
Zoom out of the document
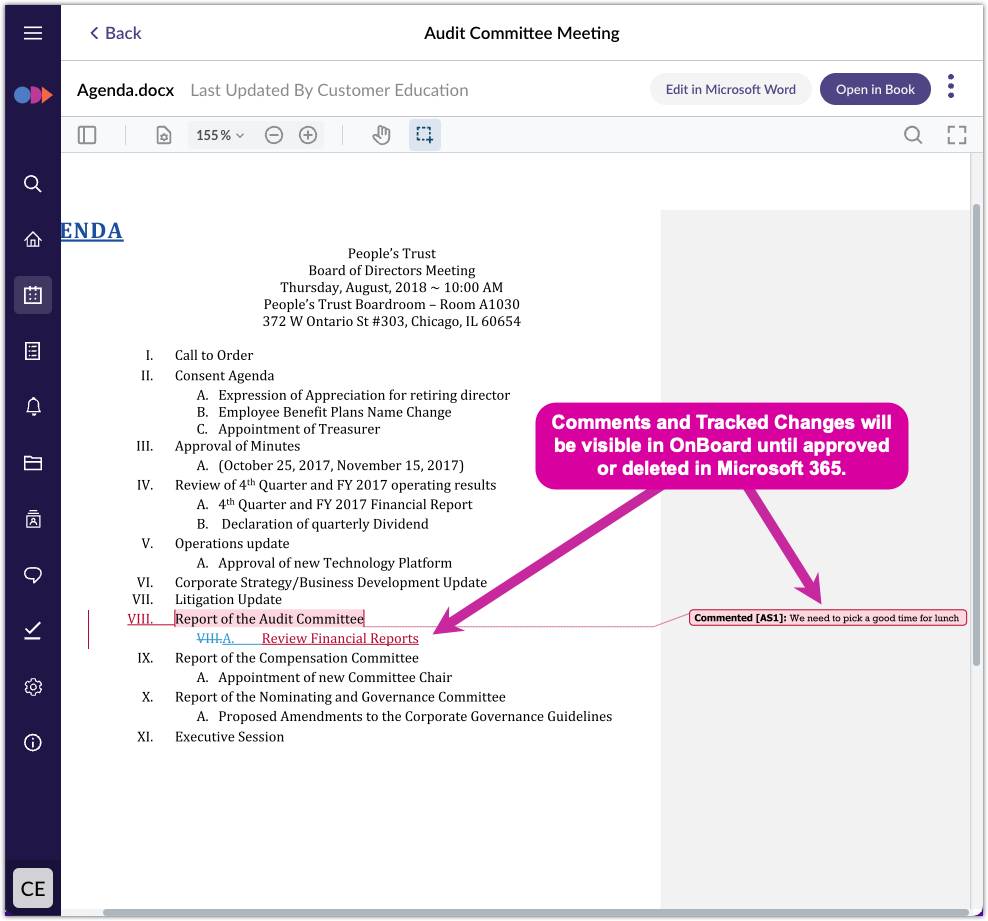point(274,134)
